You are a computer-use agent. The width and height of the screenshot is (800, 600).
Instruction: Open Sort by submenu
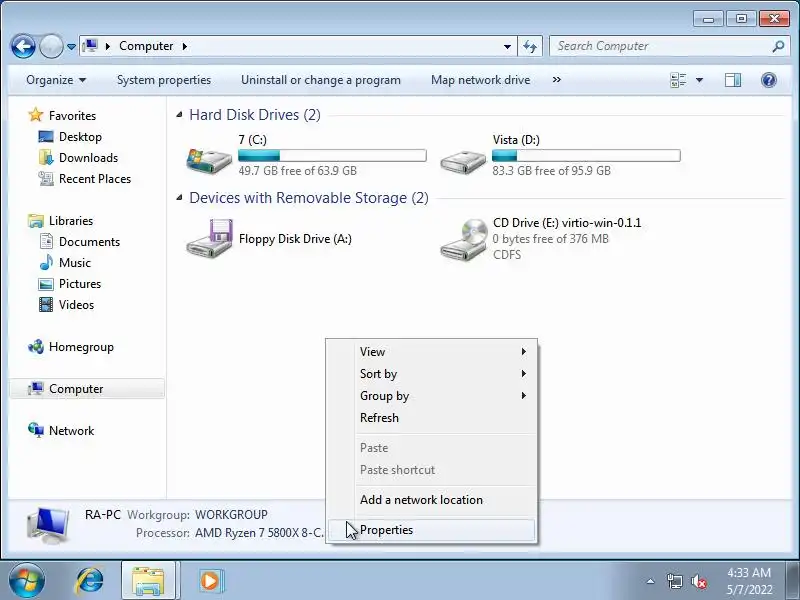432,373
